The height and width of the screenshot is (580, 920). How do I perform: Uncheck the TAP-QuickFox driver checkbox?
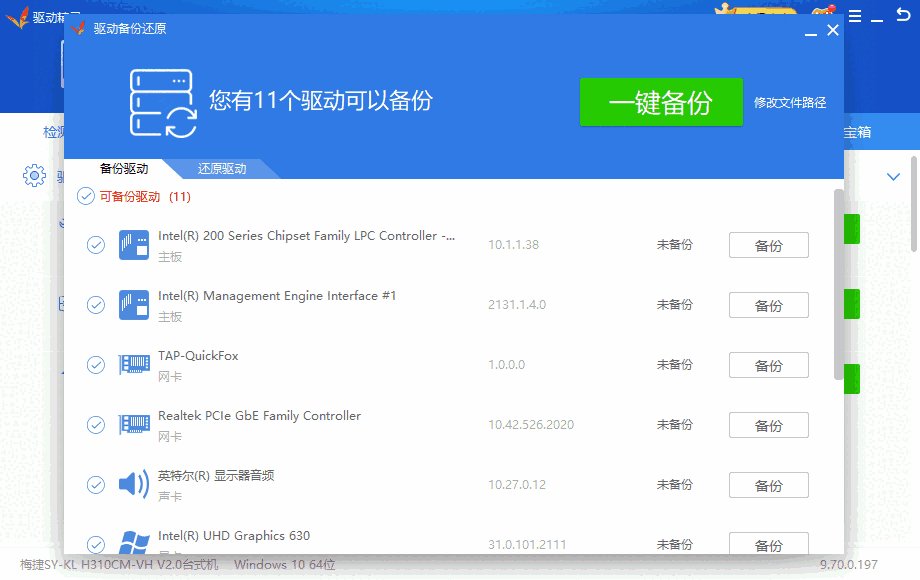click(x=96, y=365)
